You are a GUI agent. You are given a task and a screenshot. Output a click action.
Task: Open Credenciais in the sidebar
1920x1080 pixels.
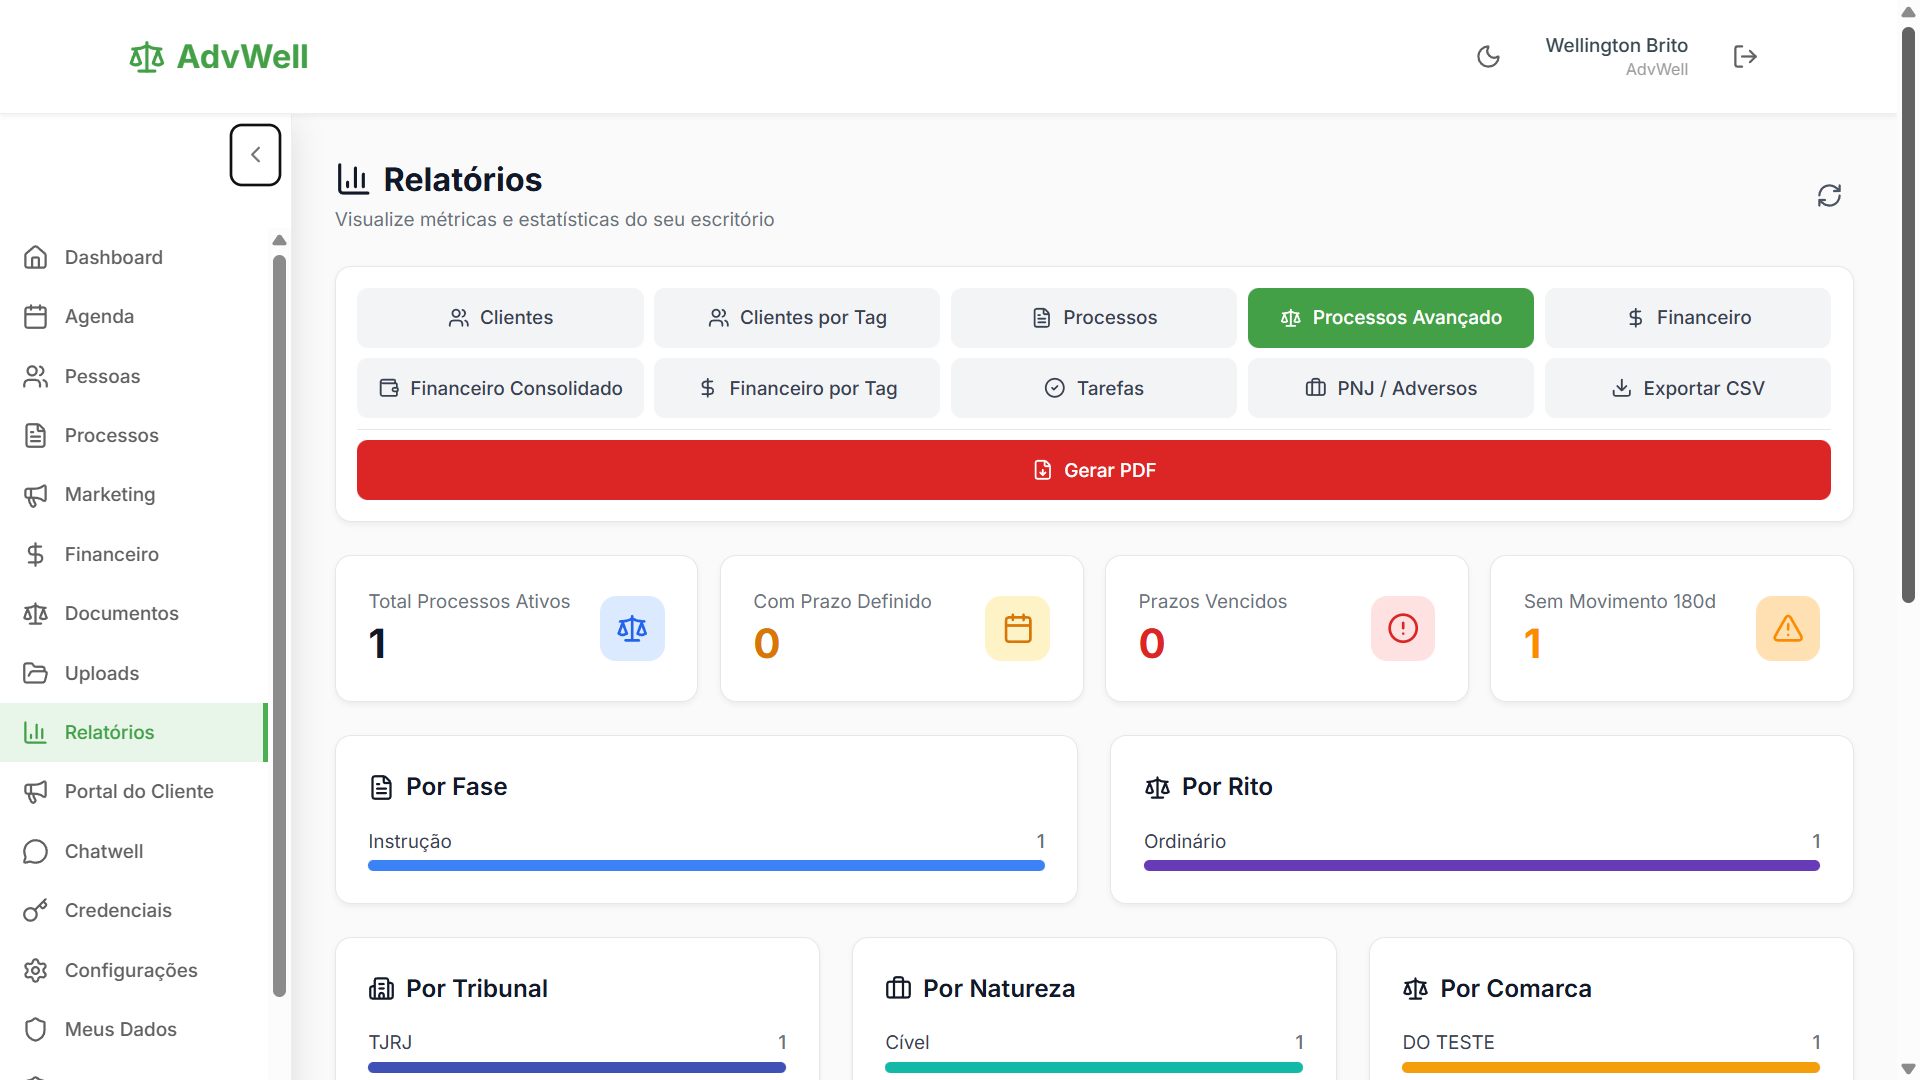[118, 910]
